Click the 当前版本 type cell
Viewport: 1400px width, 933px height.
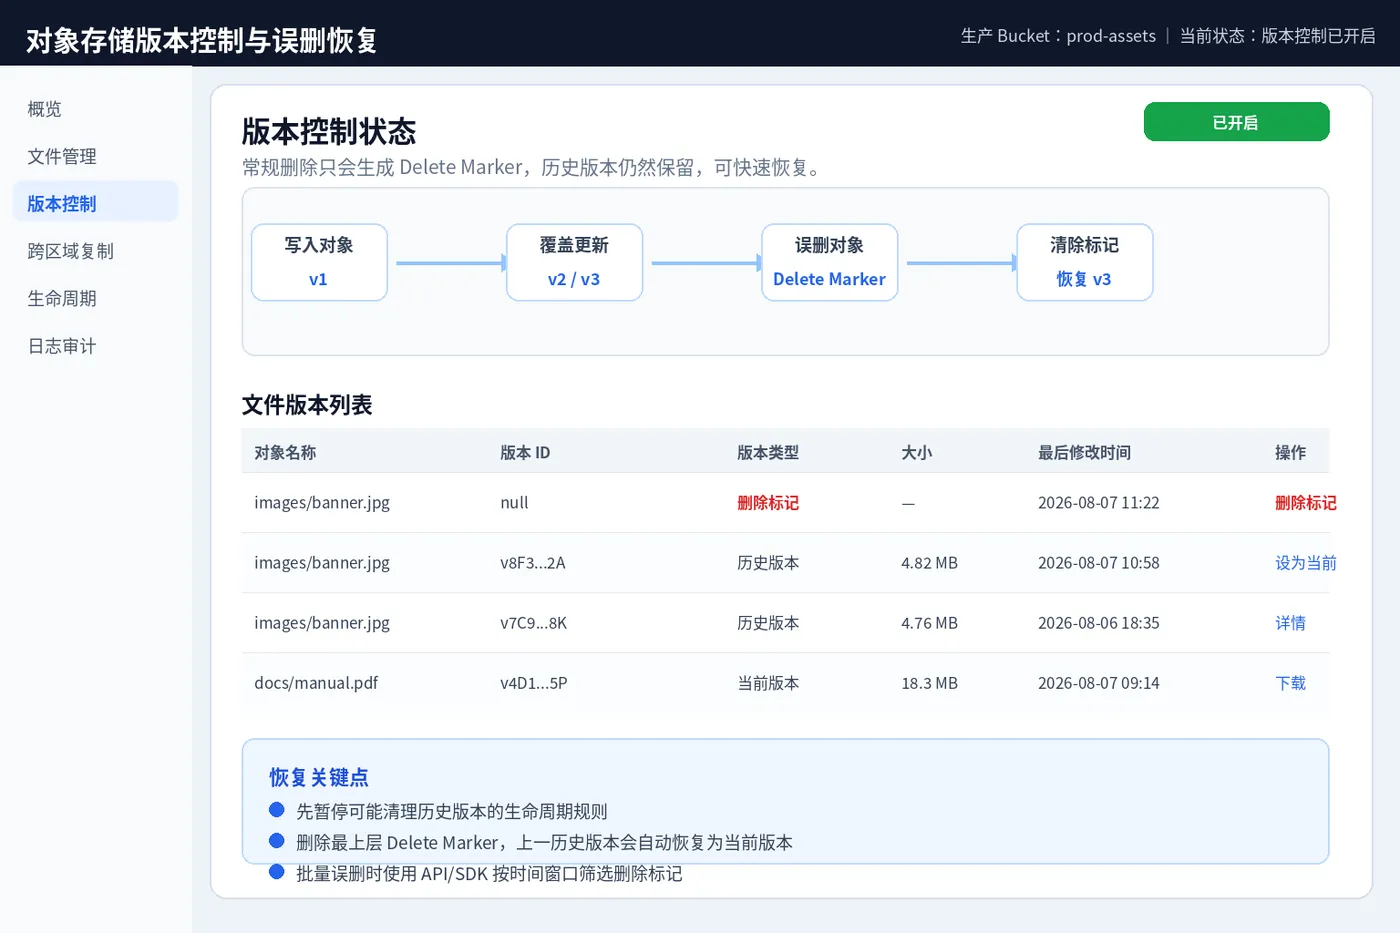[768, 683]
